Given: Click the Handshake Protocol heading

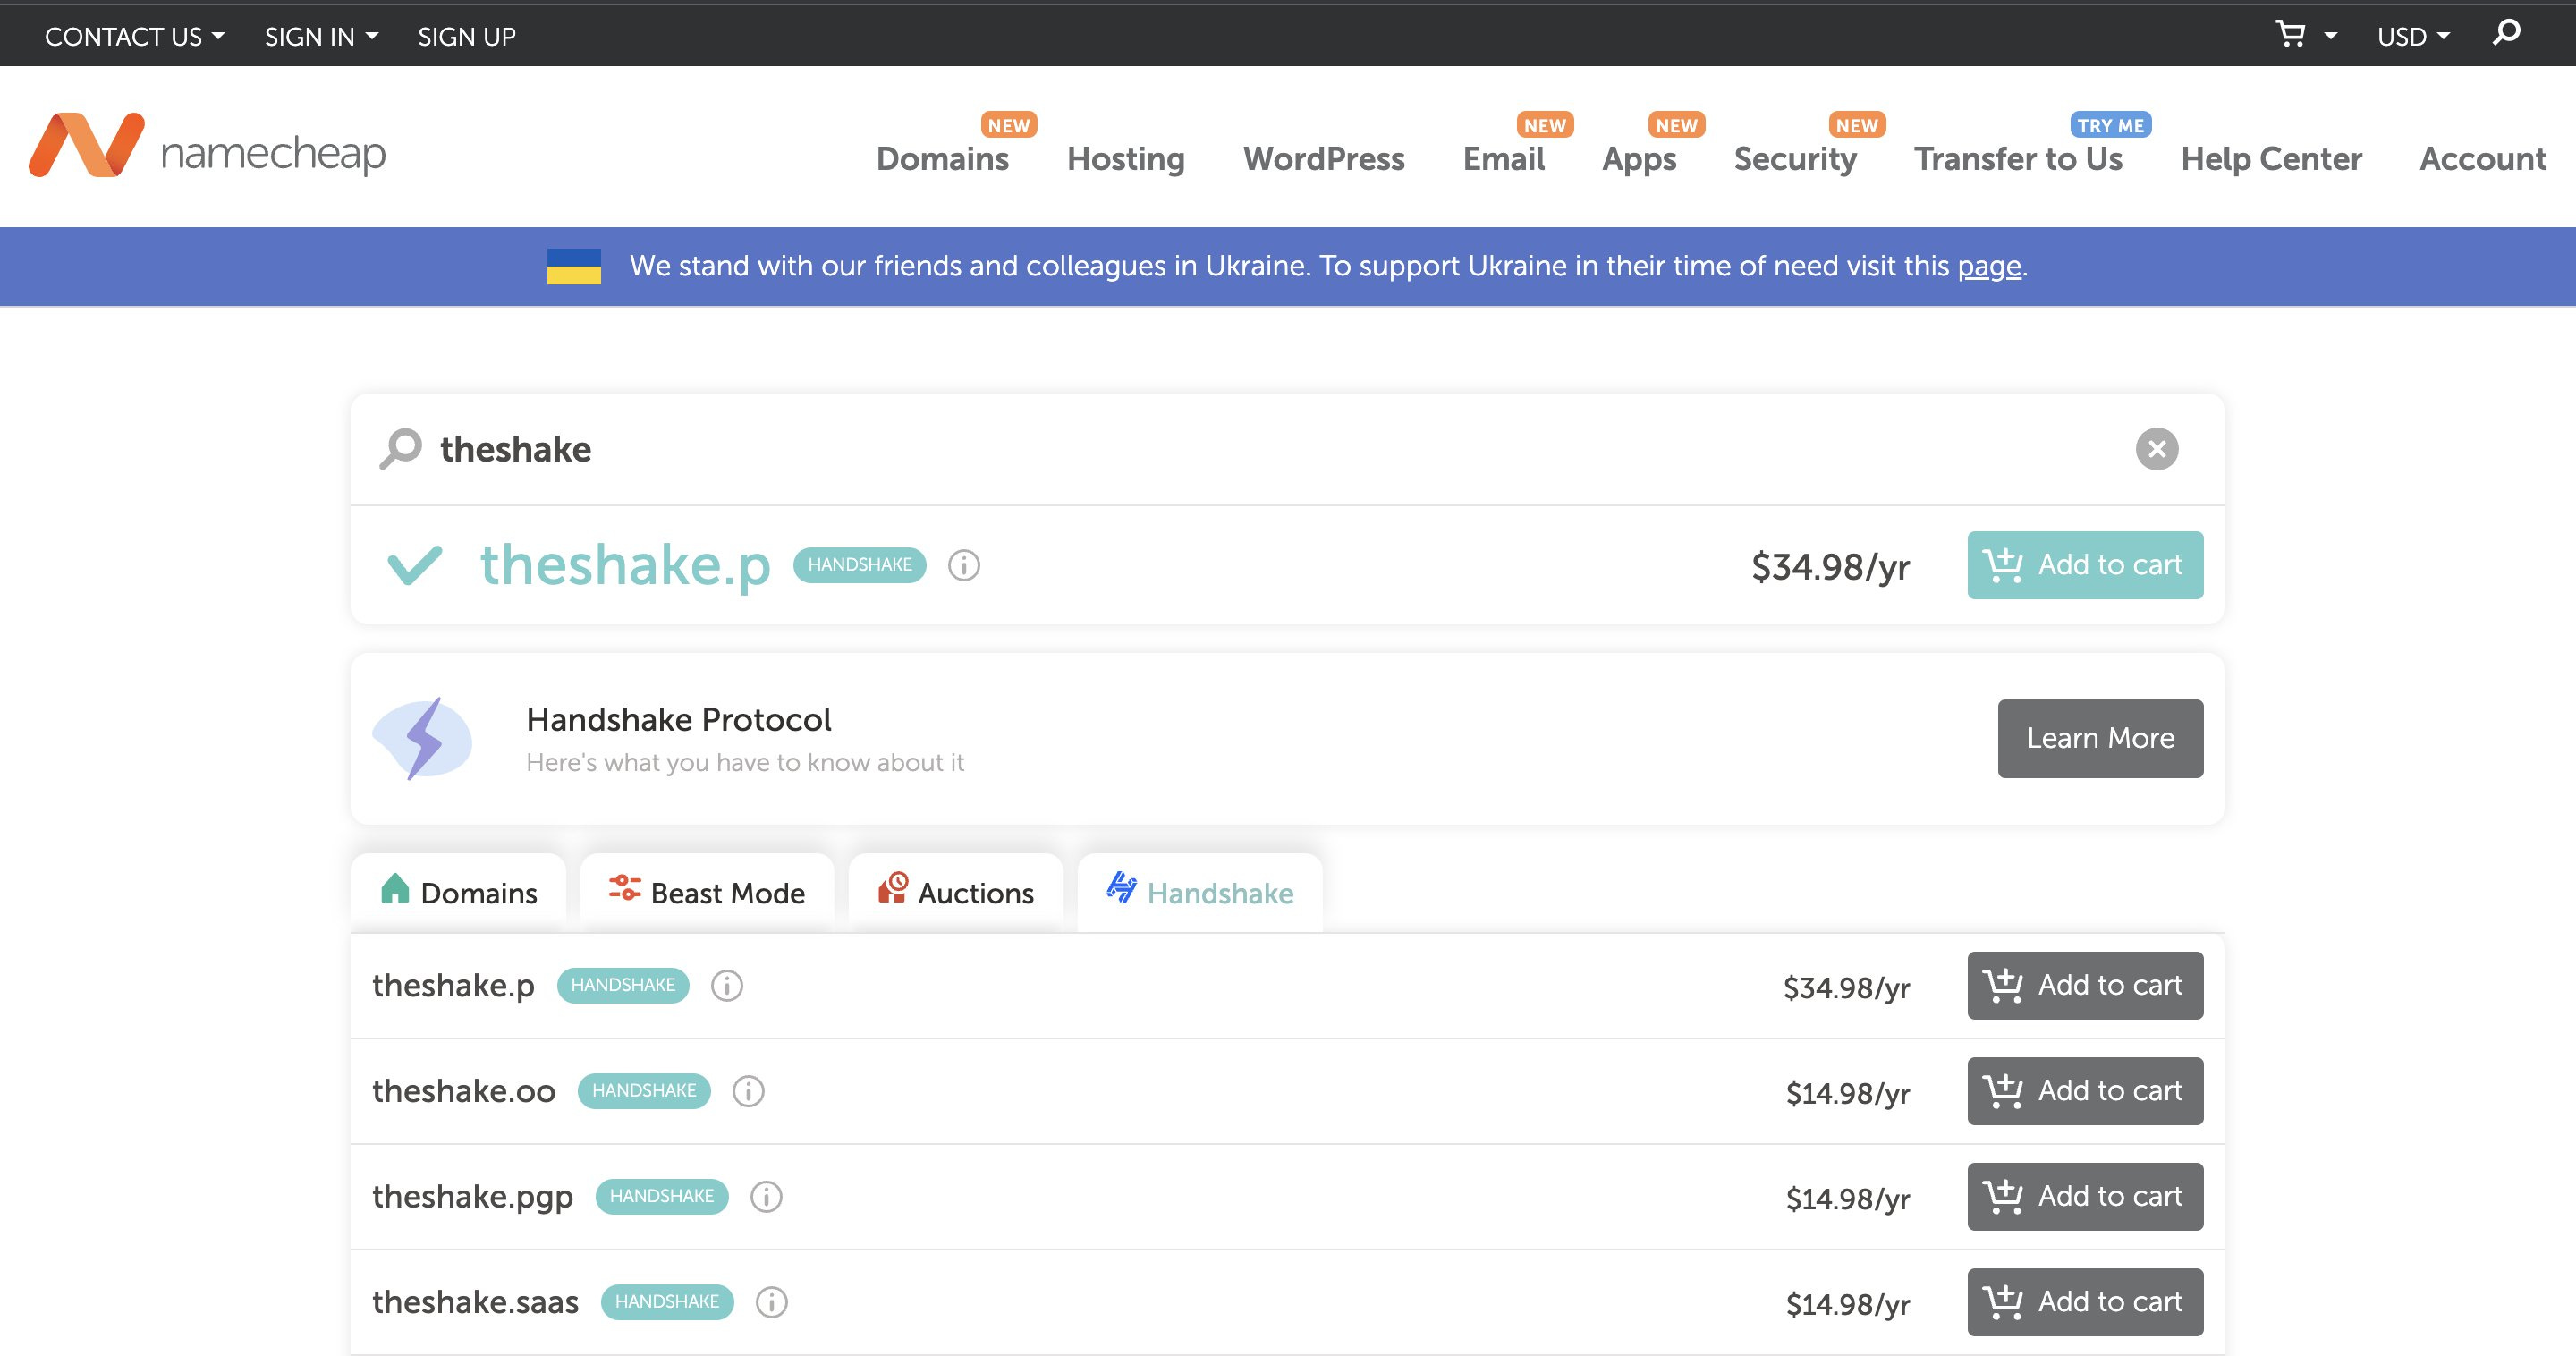Looking at the screenshot, I should pos(679,719).
